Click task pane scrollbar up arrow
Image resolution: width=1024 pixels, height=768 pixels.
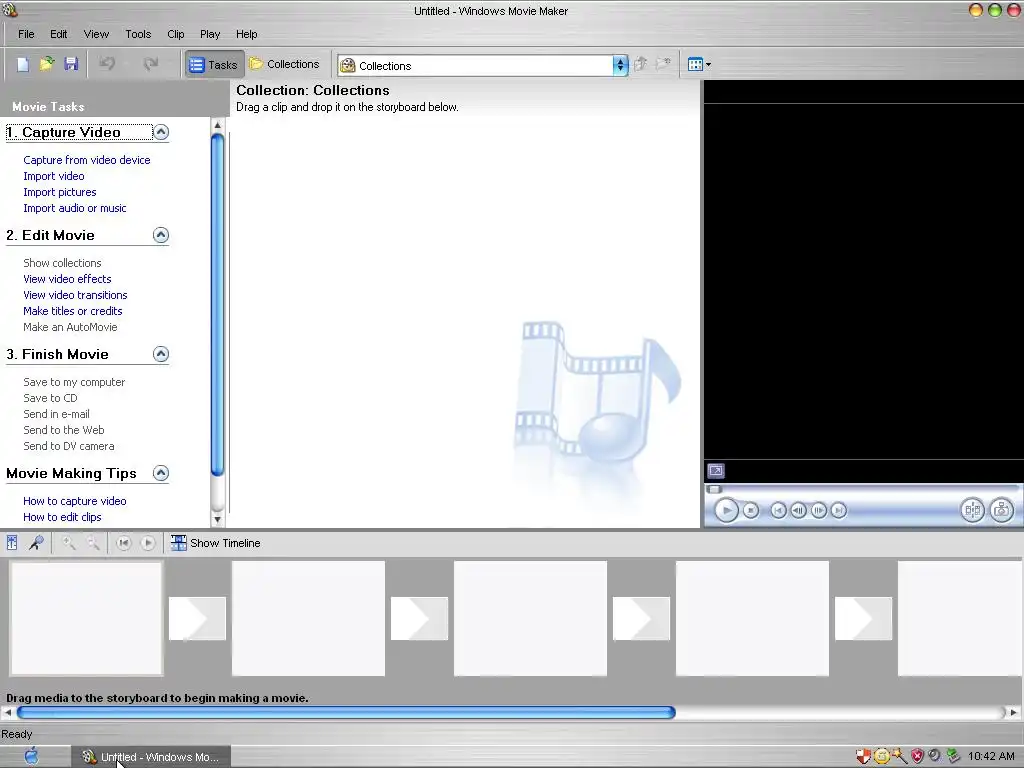(x=217, y=125)
